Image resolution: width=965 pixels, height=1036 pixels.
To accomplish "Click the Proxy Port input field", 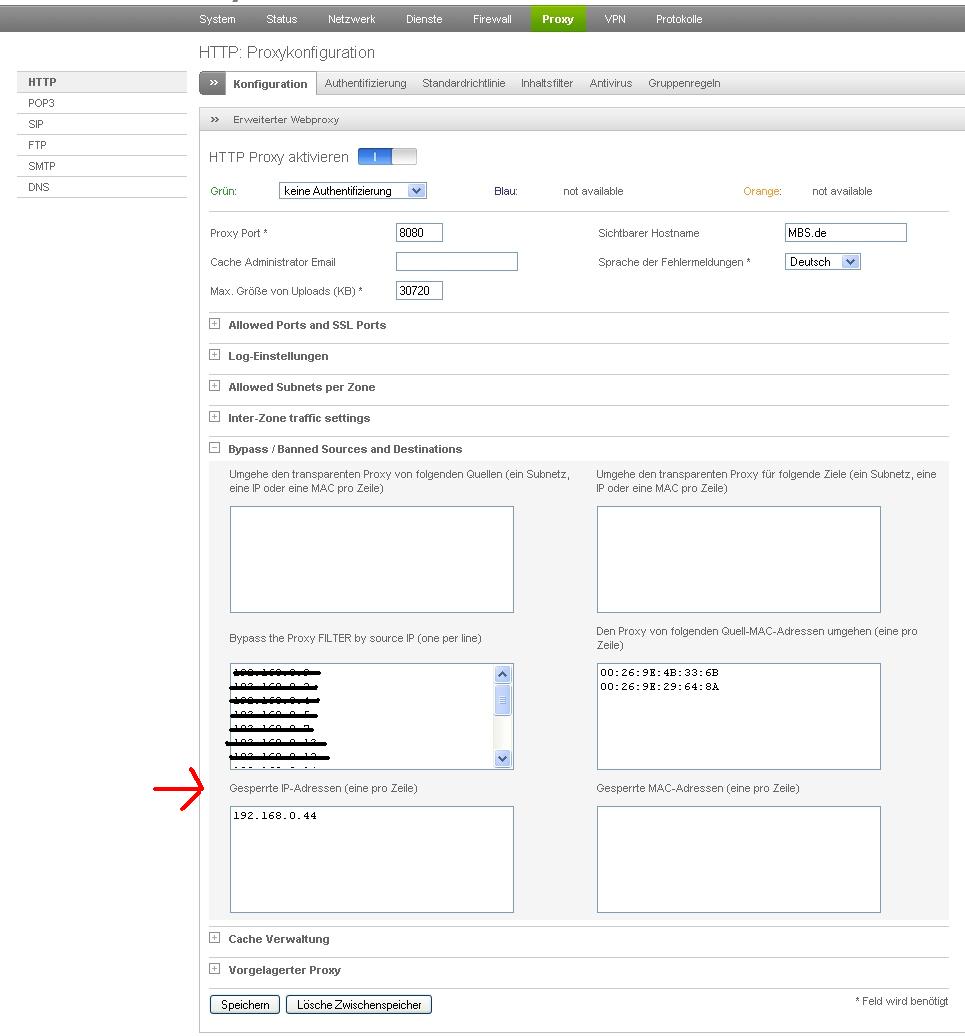I will coord(419,233).
